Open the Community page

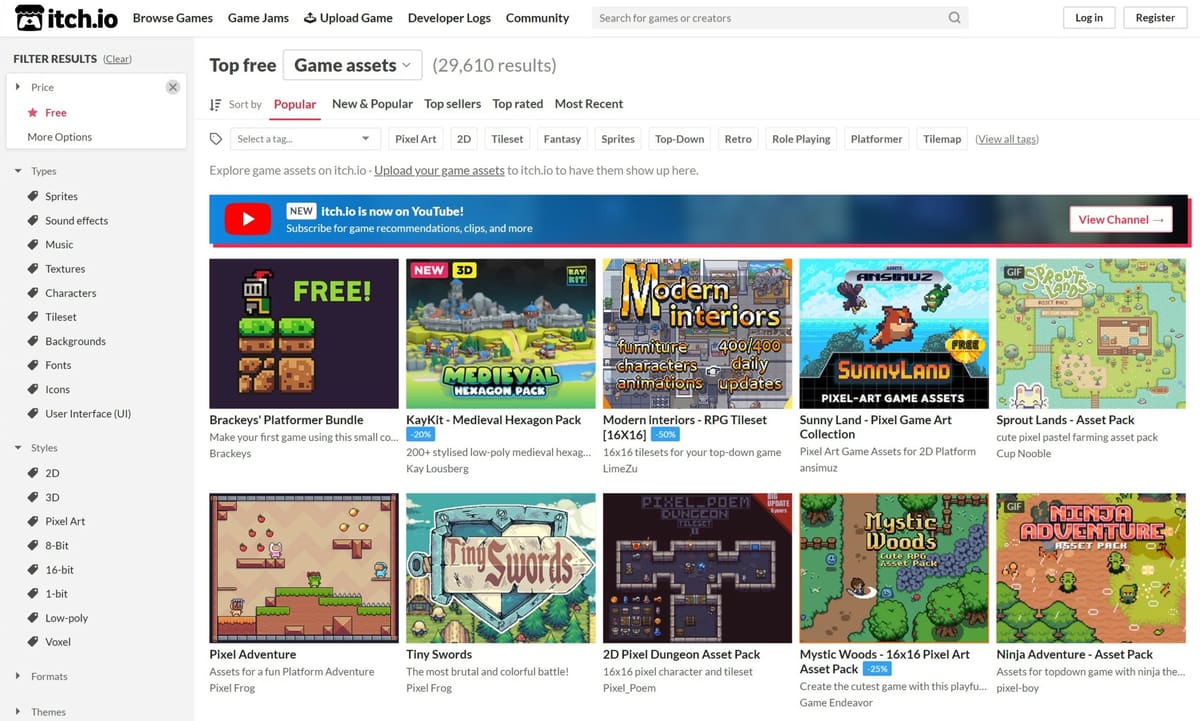coord(537,18)
